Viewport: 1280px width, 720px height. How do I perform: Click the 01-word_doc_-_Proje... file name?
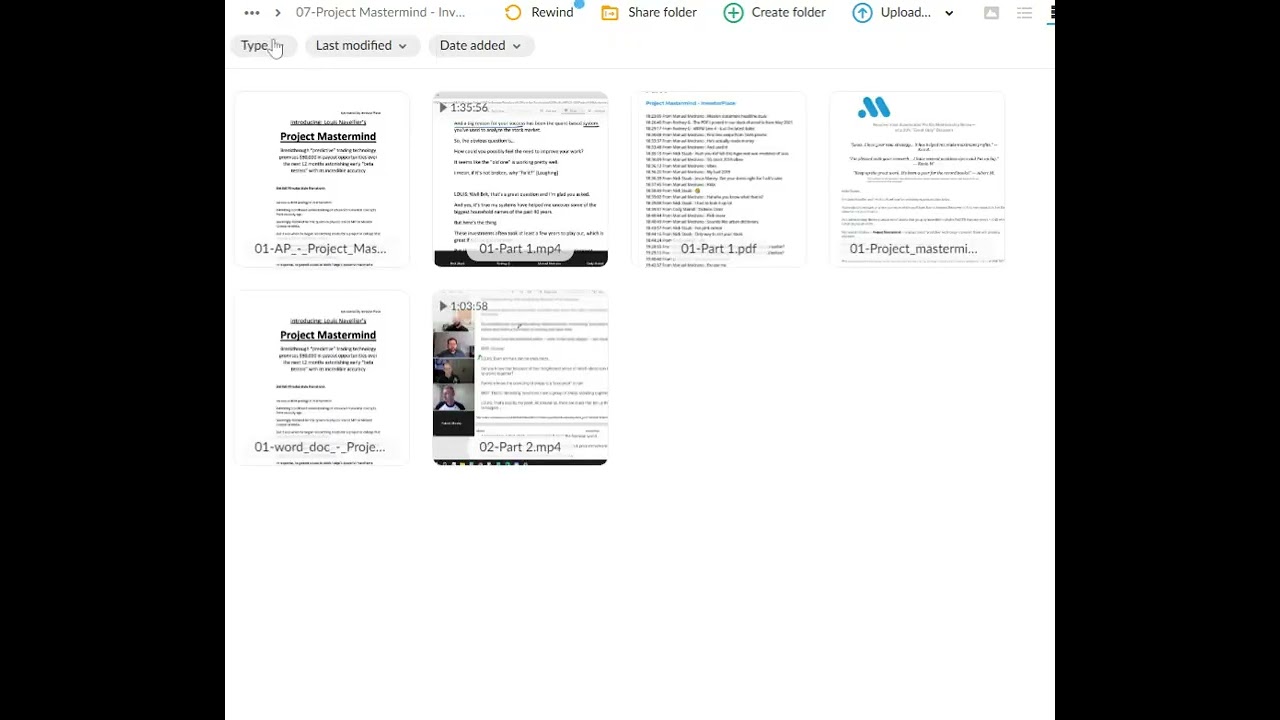pyautogui.click(x=320, y=447)
